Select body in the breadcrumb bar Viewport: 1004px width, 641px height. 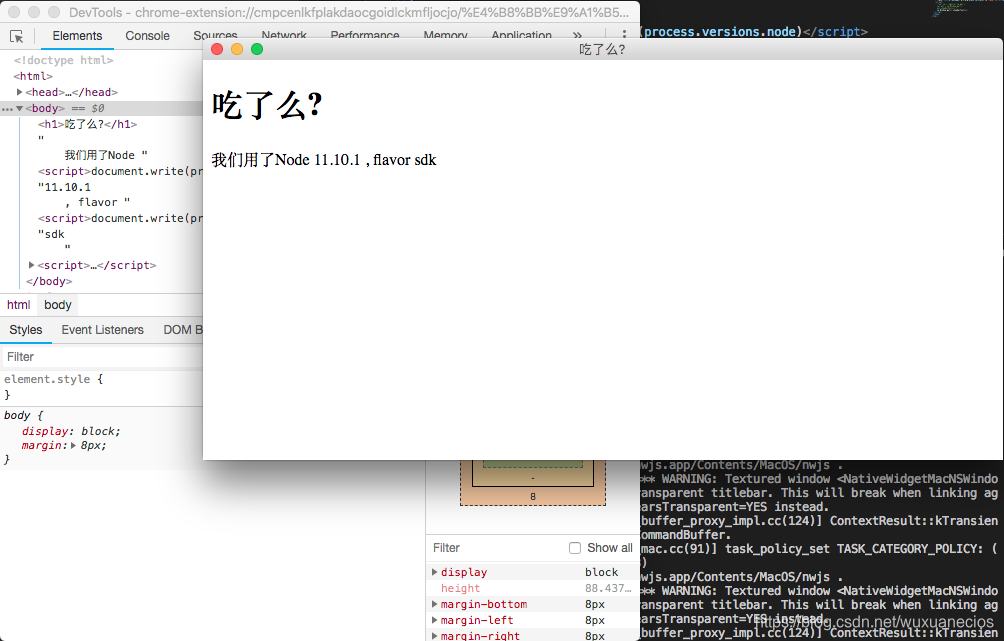tap(58, 305)
